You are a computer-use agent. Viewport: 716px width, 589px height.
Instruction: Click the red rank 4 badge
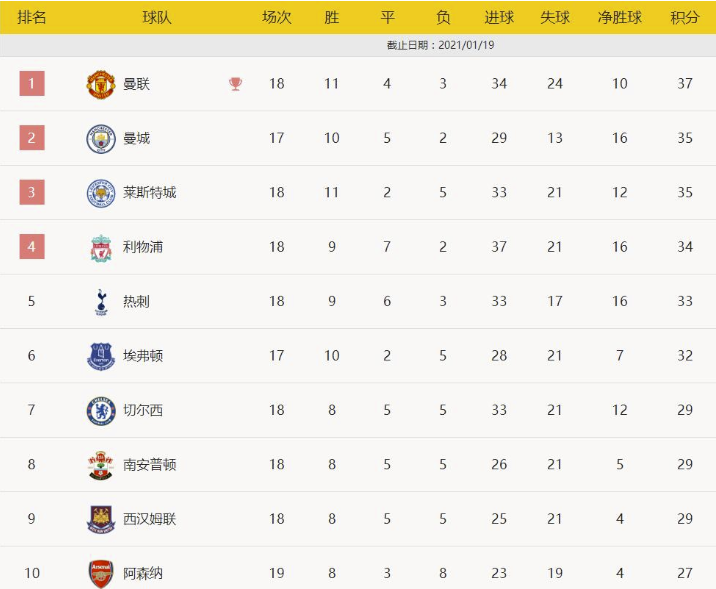pos(32,247)
